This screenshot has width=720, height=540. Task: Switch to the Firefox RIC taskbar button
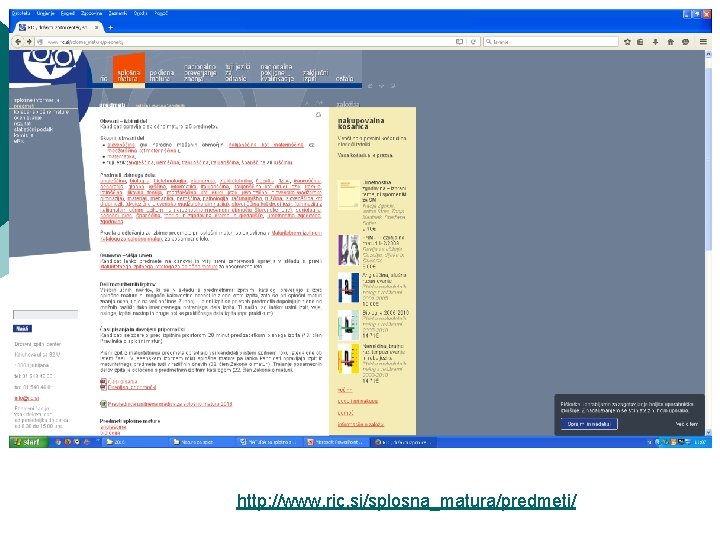click(x=403, y=442)
